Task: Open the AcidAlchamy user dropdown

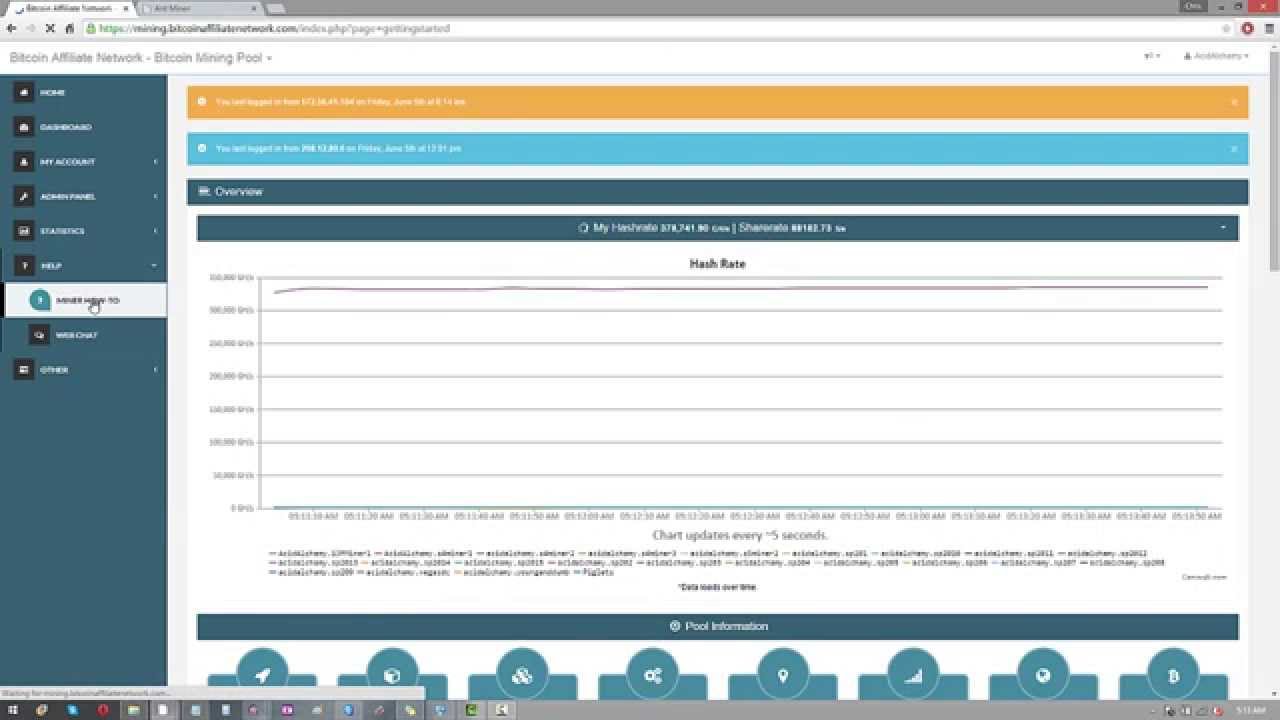Action: click(x=1216, y=56)
